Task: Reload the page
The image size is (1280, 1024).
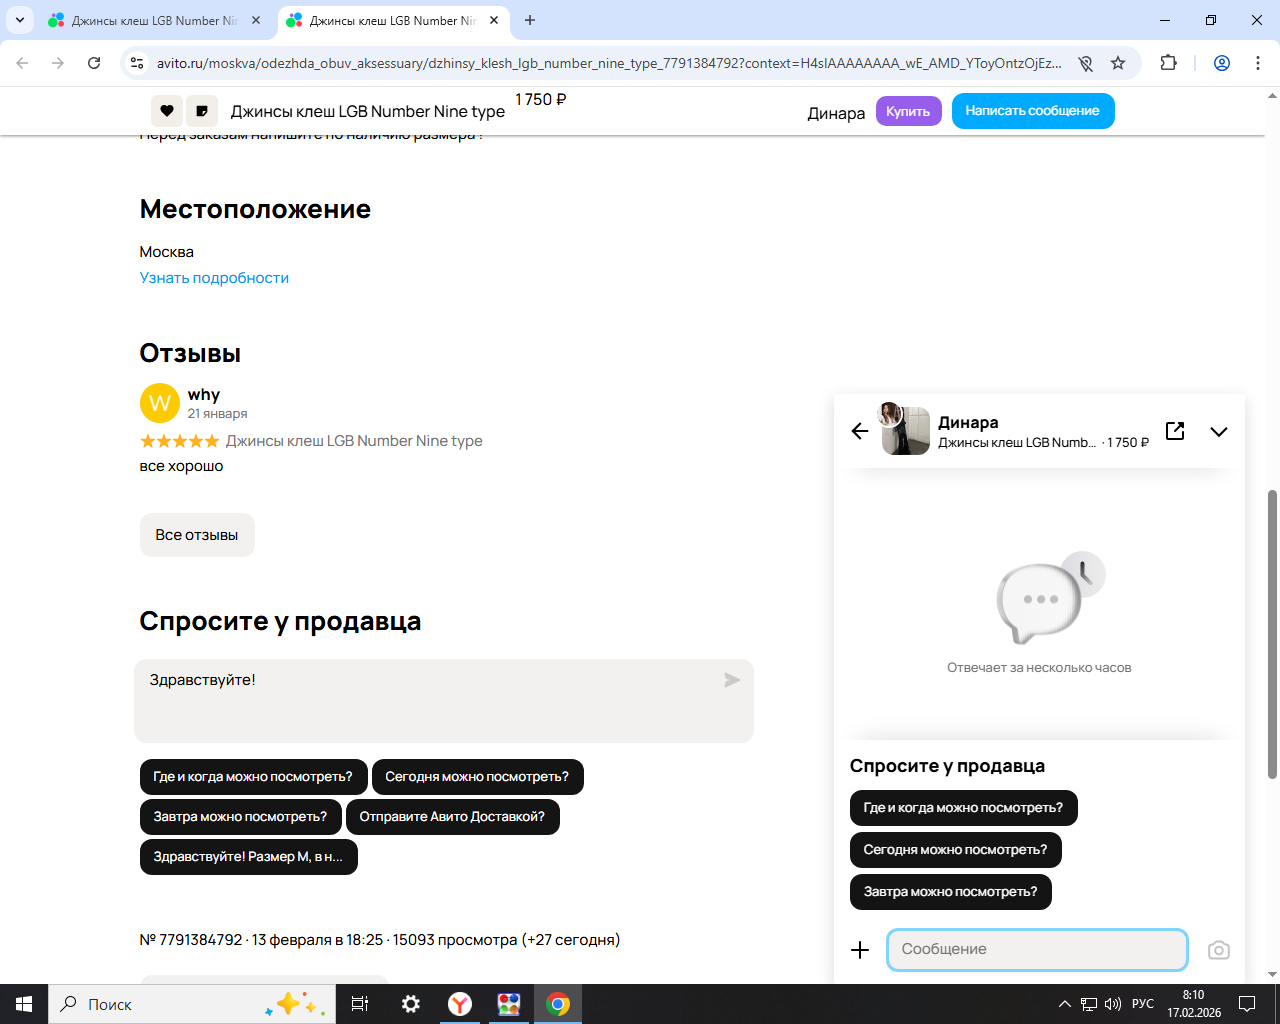Action: (x=94, y=63)
